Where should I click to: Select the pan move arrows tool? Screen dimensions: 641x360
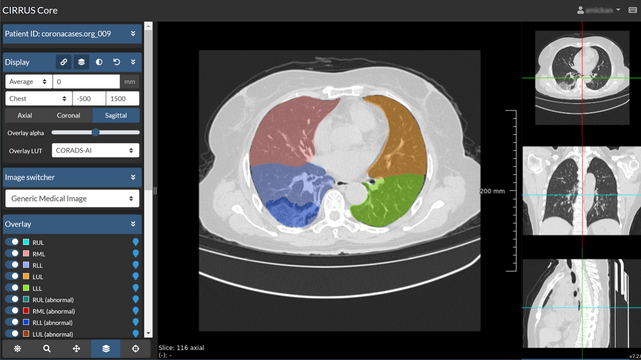tap(76, 349)
